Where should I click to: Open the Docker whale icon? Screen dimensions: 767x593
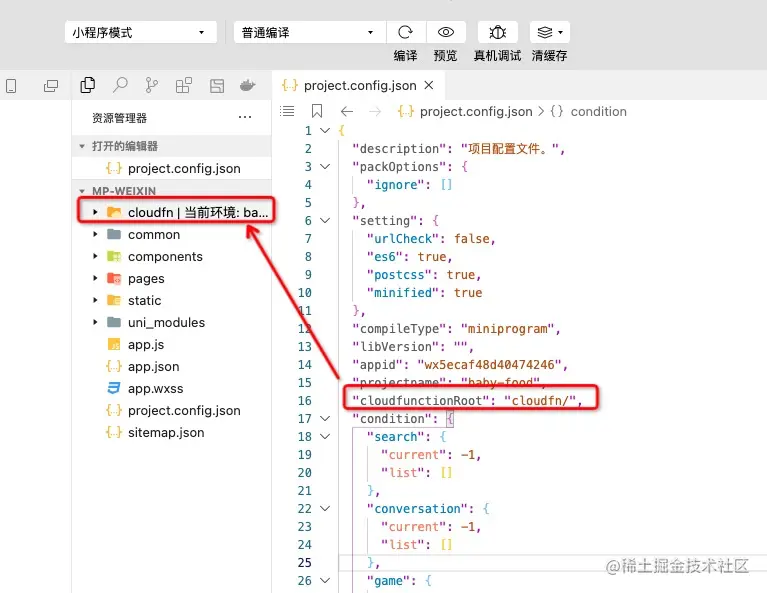click(x=248, y=86)
